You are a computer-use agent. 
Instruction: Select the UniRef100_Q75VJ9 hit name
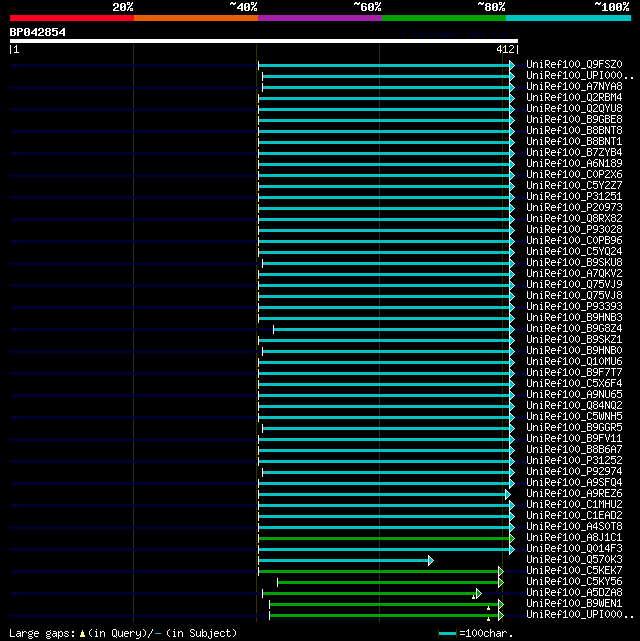(574, 285)
